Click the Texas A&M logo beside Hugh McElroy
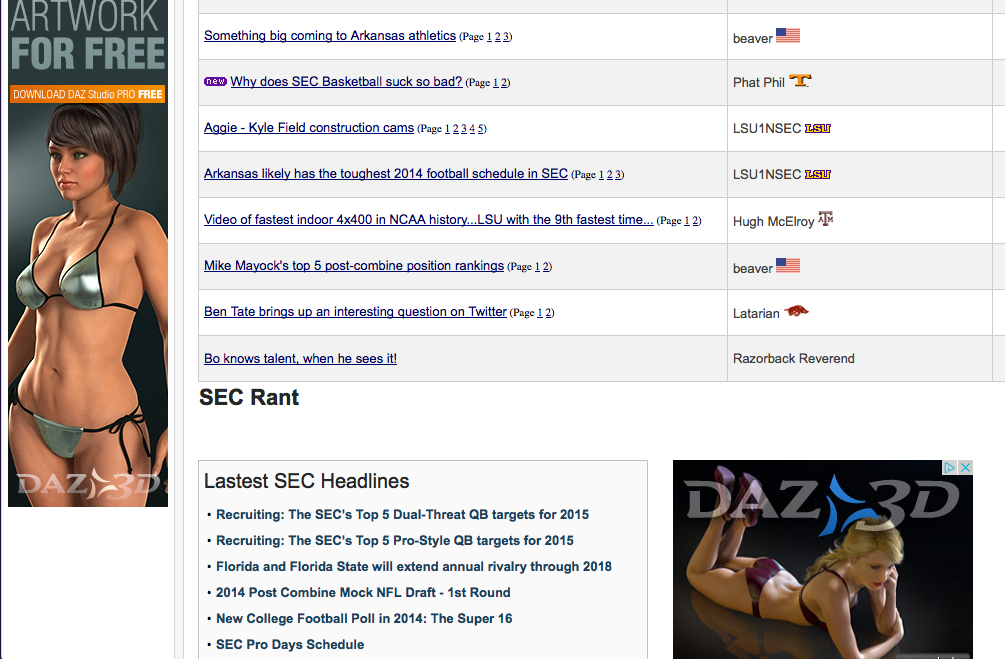Screen dimensions: 1005x659 [x=826, y=219]
